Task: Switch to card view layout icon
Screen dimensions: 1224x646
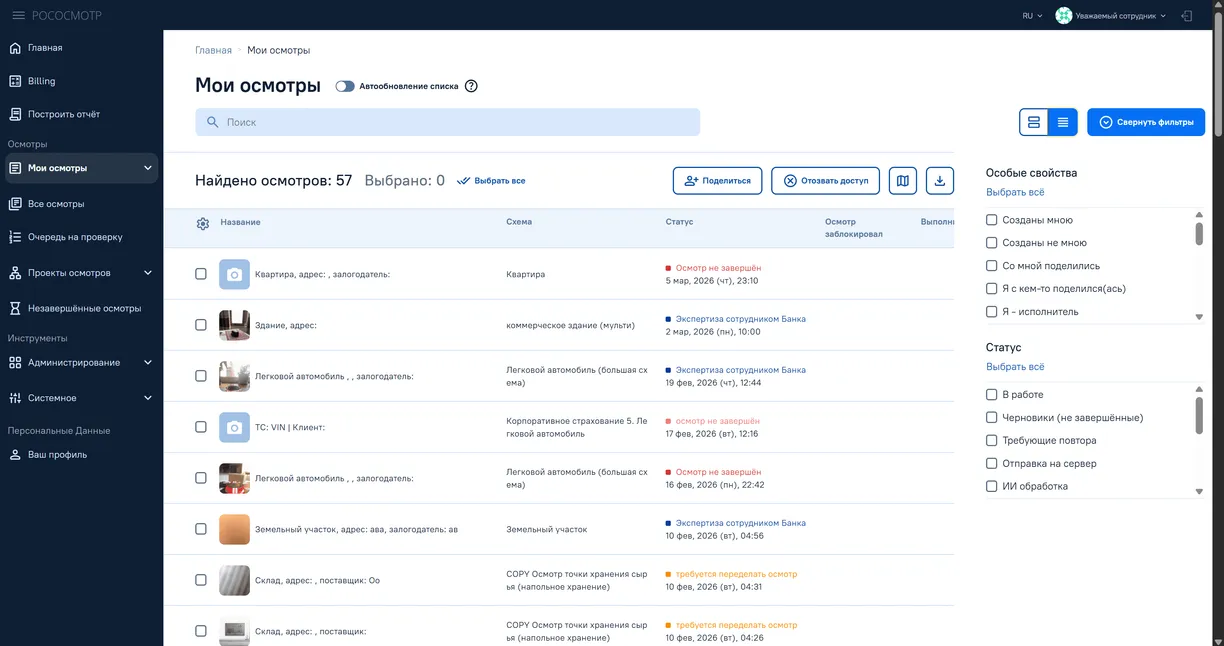Action: coord(1034,122)
